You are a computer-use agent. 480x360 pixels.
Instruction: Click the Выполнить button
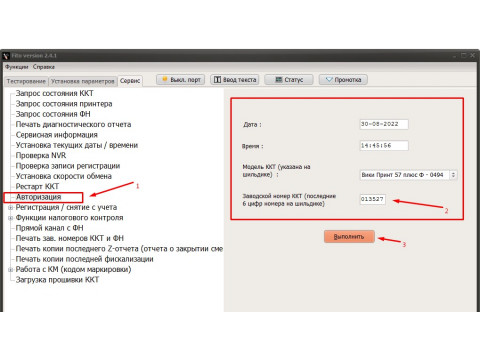click(349, 237)
